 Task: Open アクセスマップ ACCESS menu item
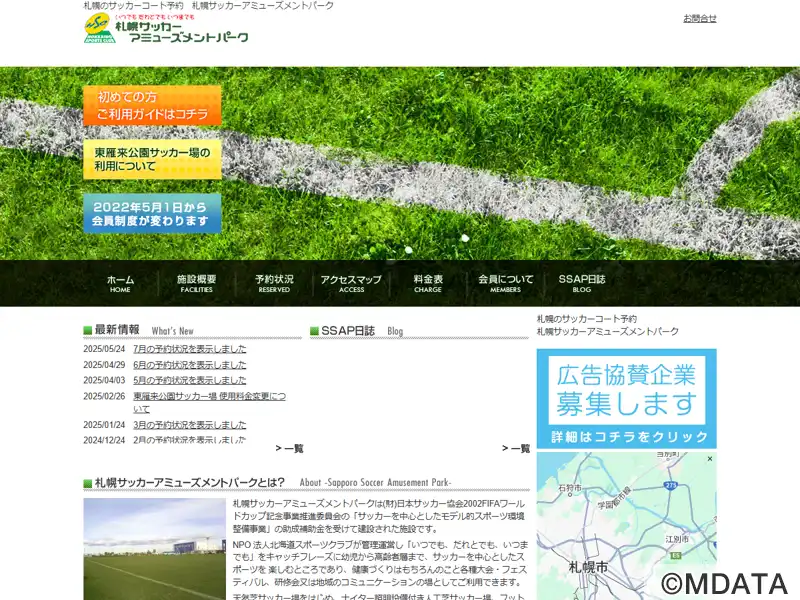pyautogui.click(x=351, y=283)
